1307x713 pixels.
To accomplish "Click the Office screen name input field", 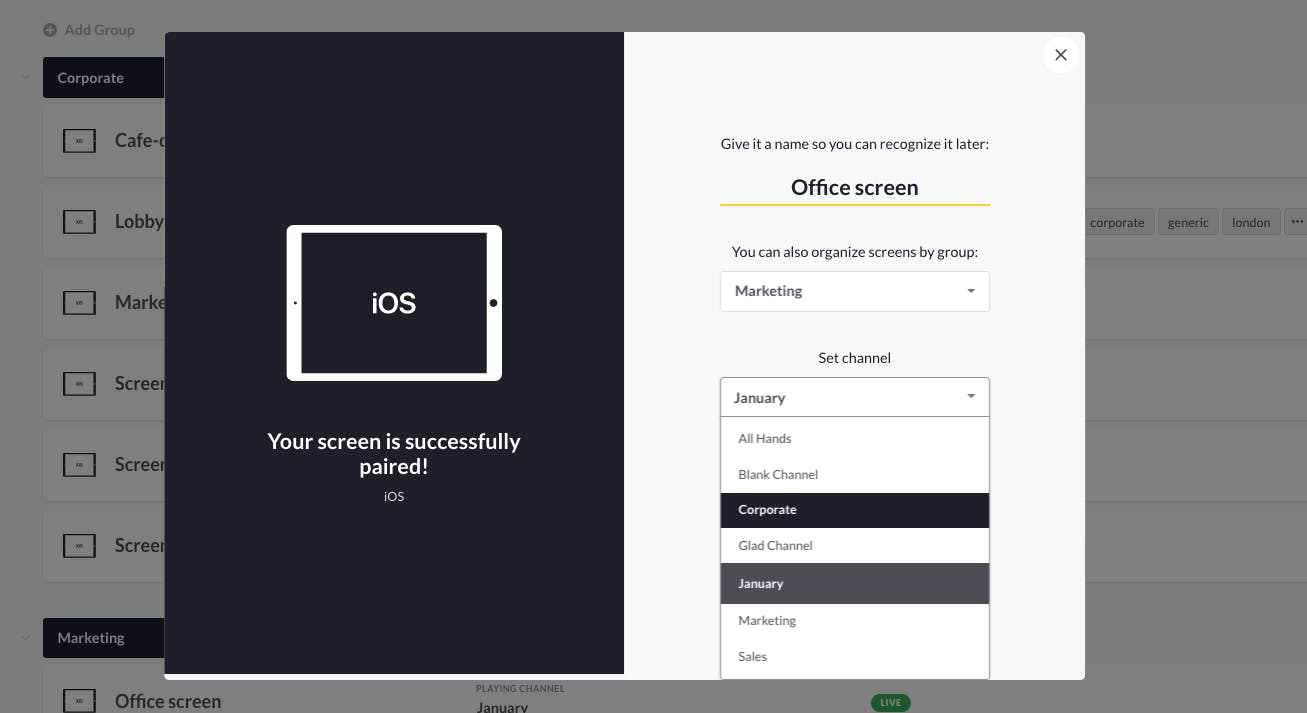I will point(855,187).
